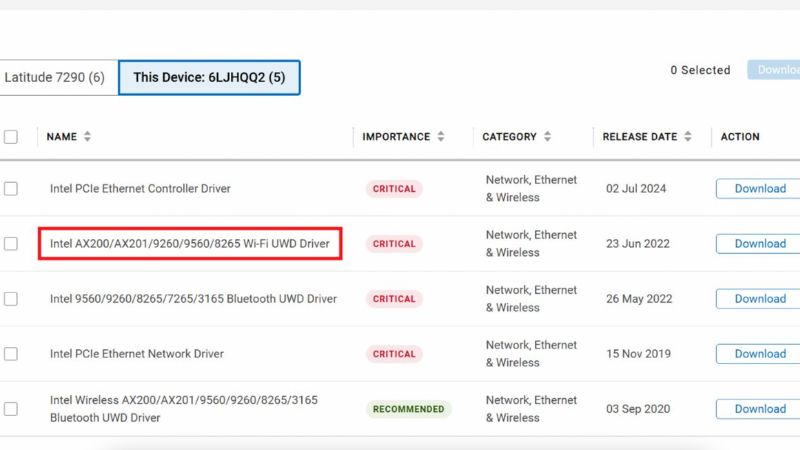Download the 26 May 2022 Bluetooth UWD Driver
Screen dimensions: 800x450
tap(758, 299)
